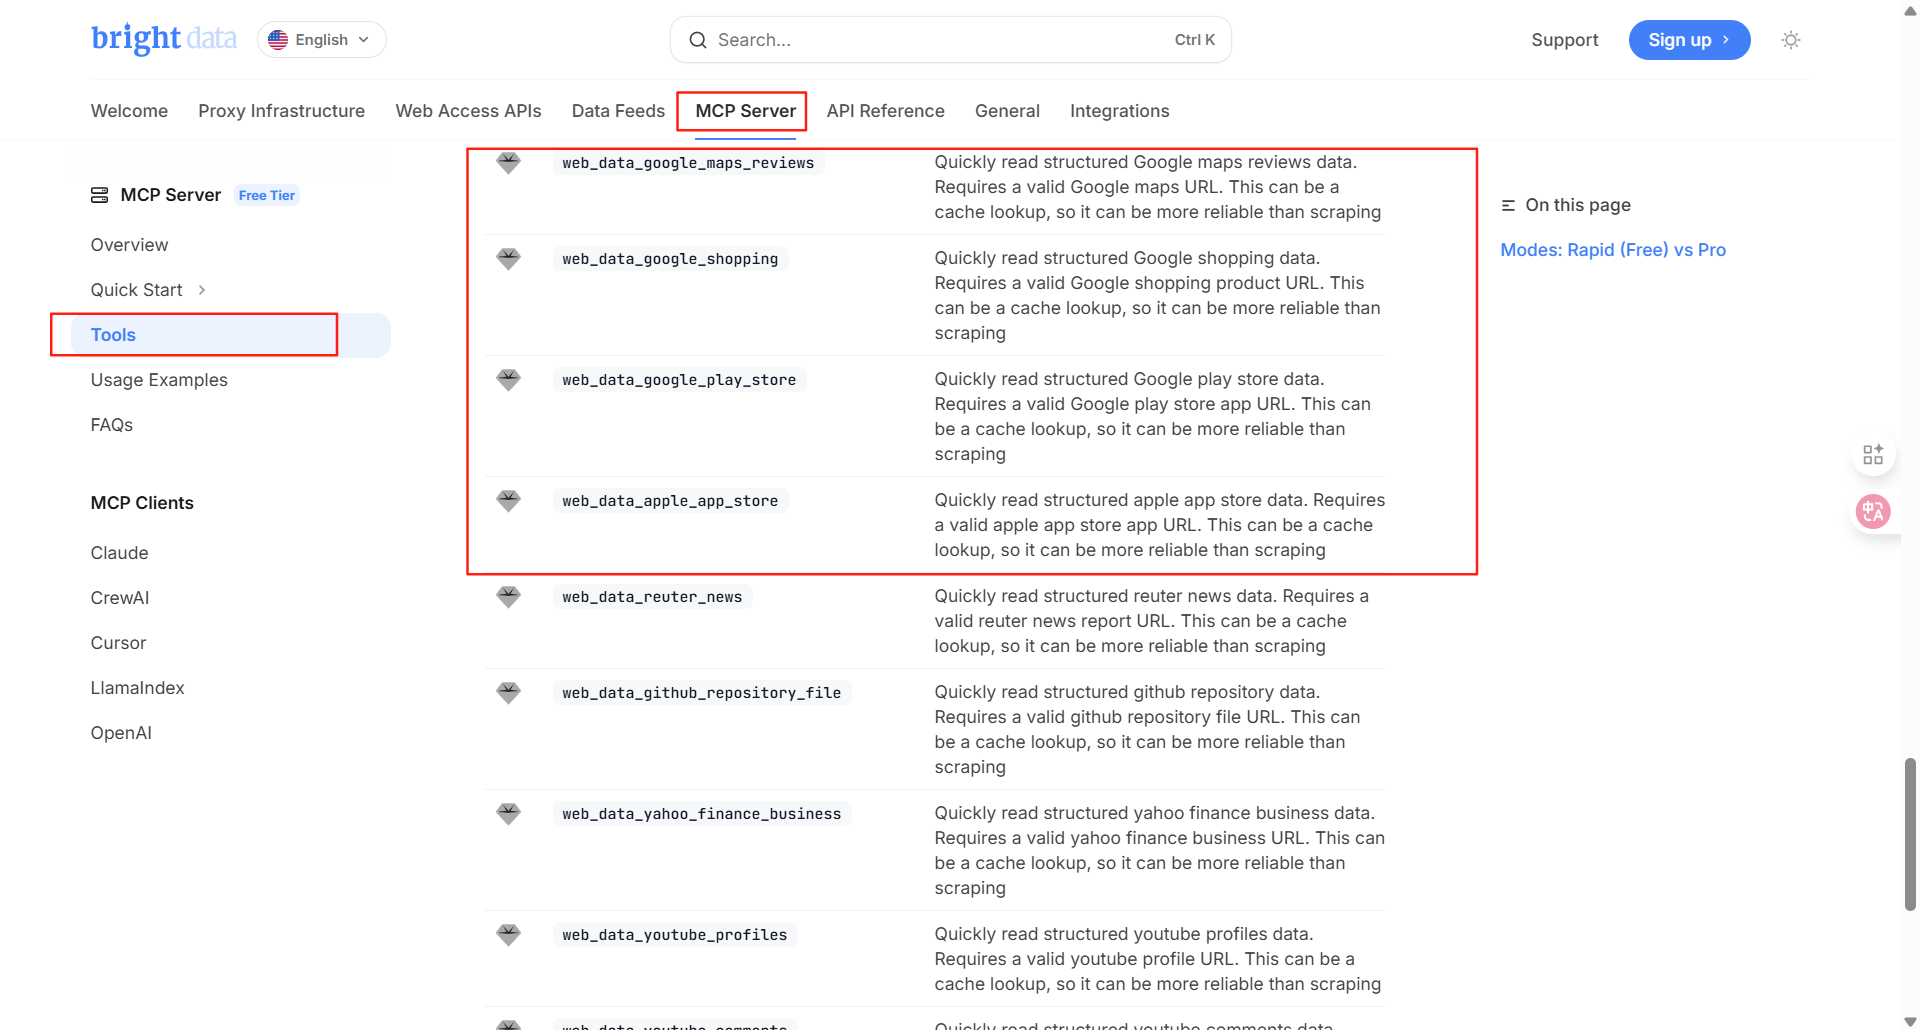
Task: Open the FAQs sidebar page
Action: [111, 425]
